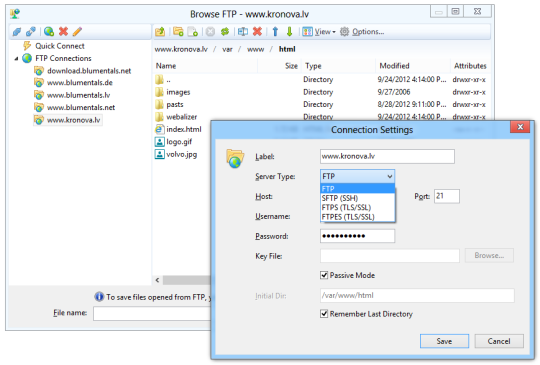The height and width of the screenshot is (365, 540).
Task: Click into the File name input field
Action: pos(152,313)
